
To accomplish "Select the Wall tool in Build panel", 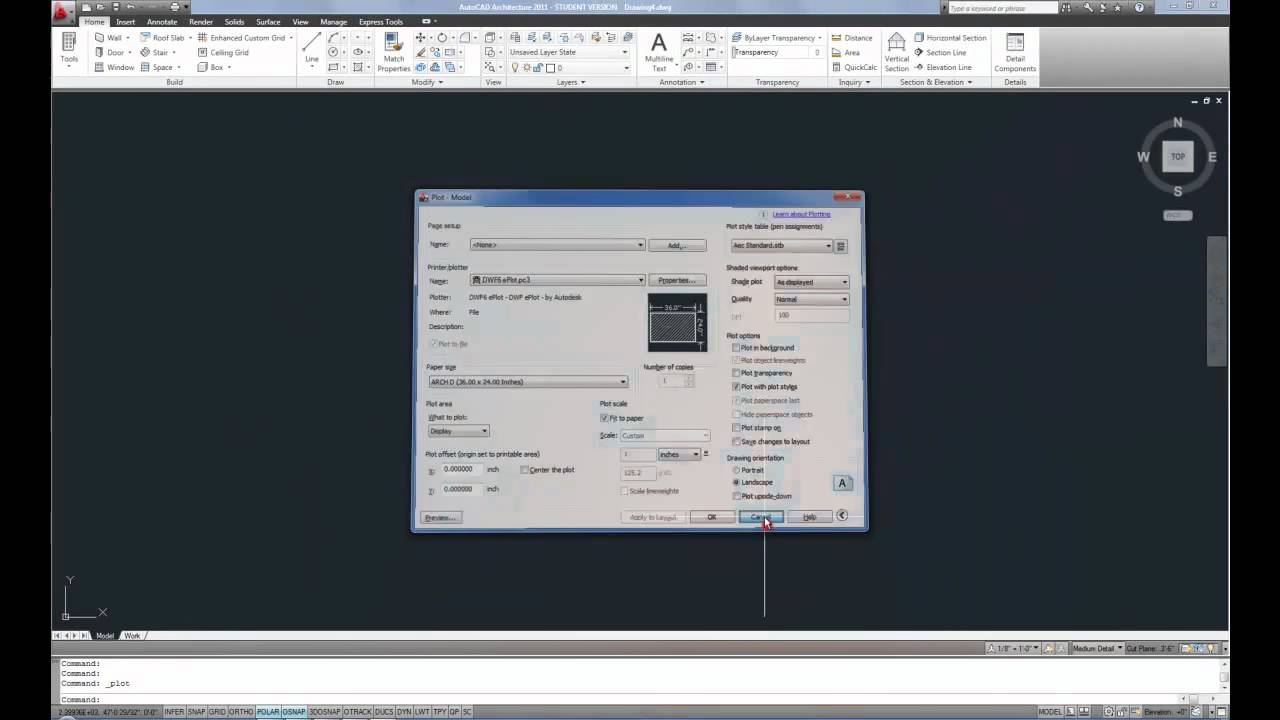I will pos(109,38).
